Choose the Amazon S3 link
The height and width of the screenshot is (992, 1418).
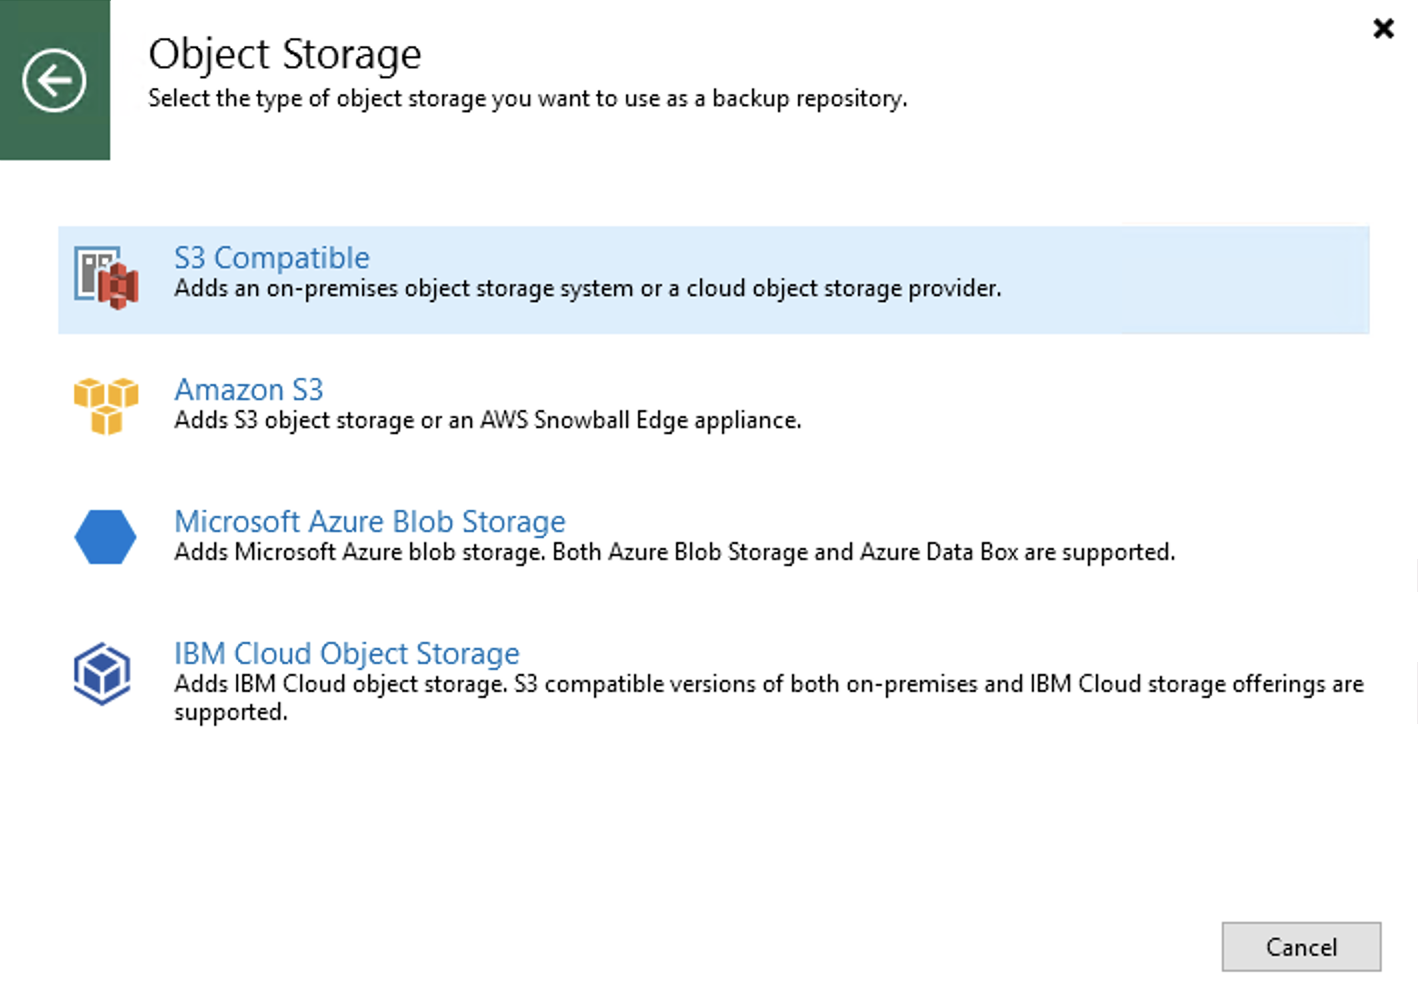(249, 390)
